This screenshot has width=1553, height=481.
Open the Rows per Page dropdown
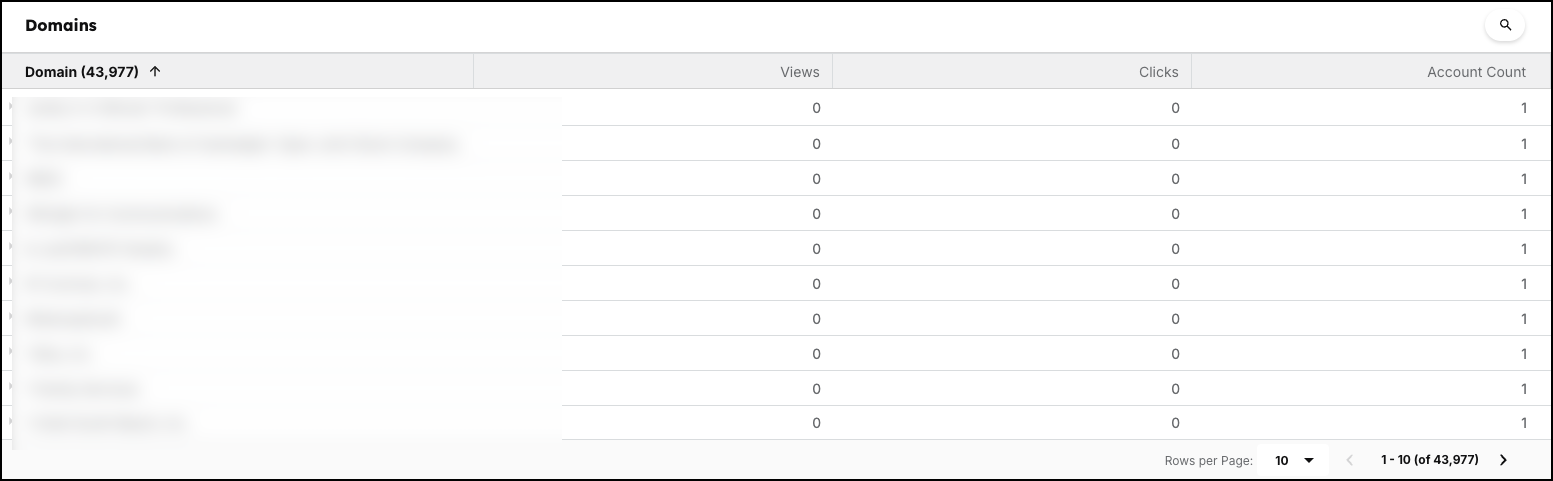pyautogui.click(x=1294, y=460)
